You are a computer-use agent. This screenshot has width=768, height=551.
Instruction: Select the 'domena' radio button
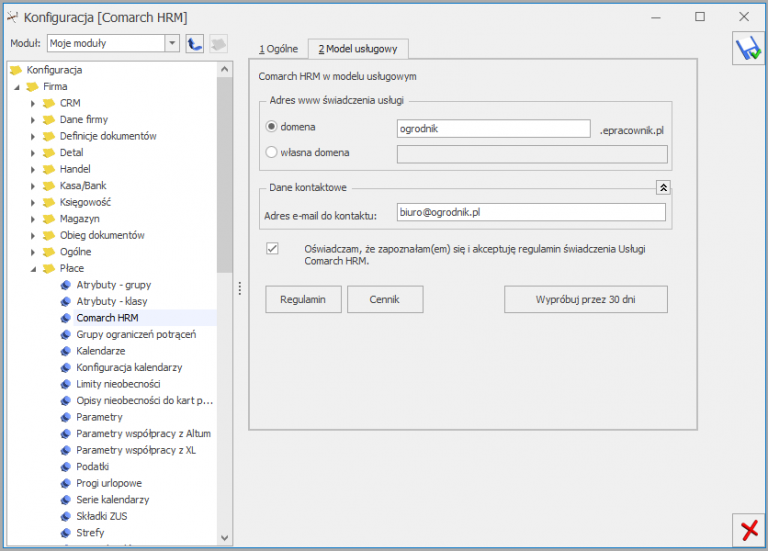(x=271, y=128)
